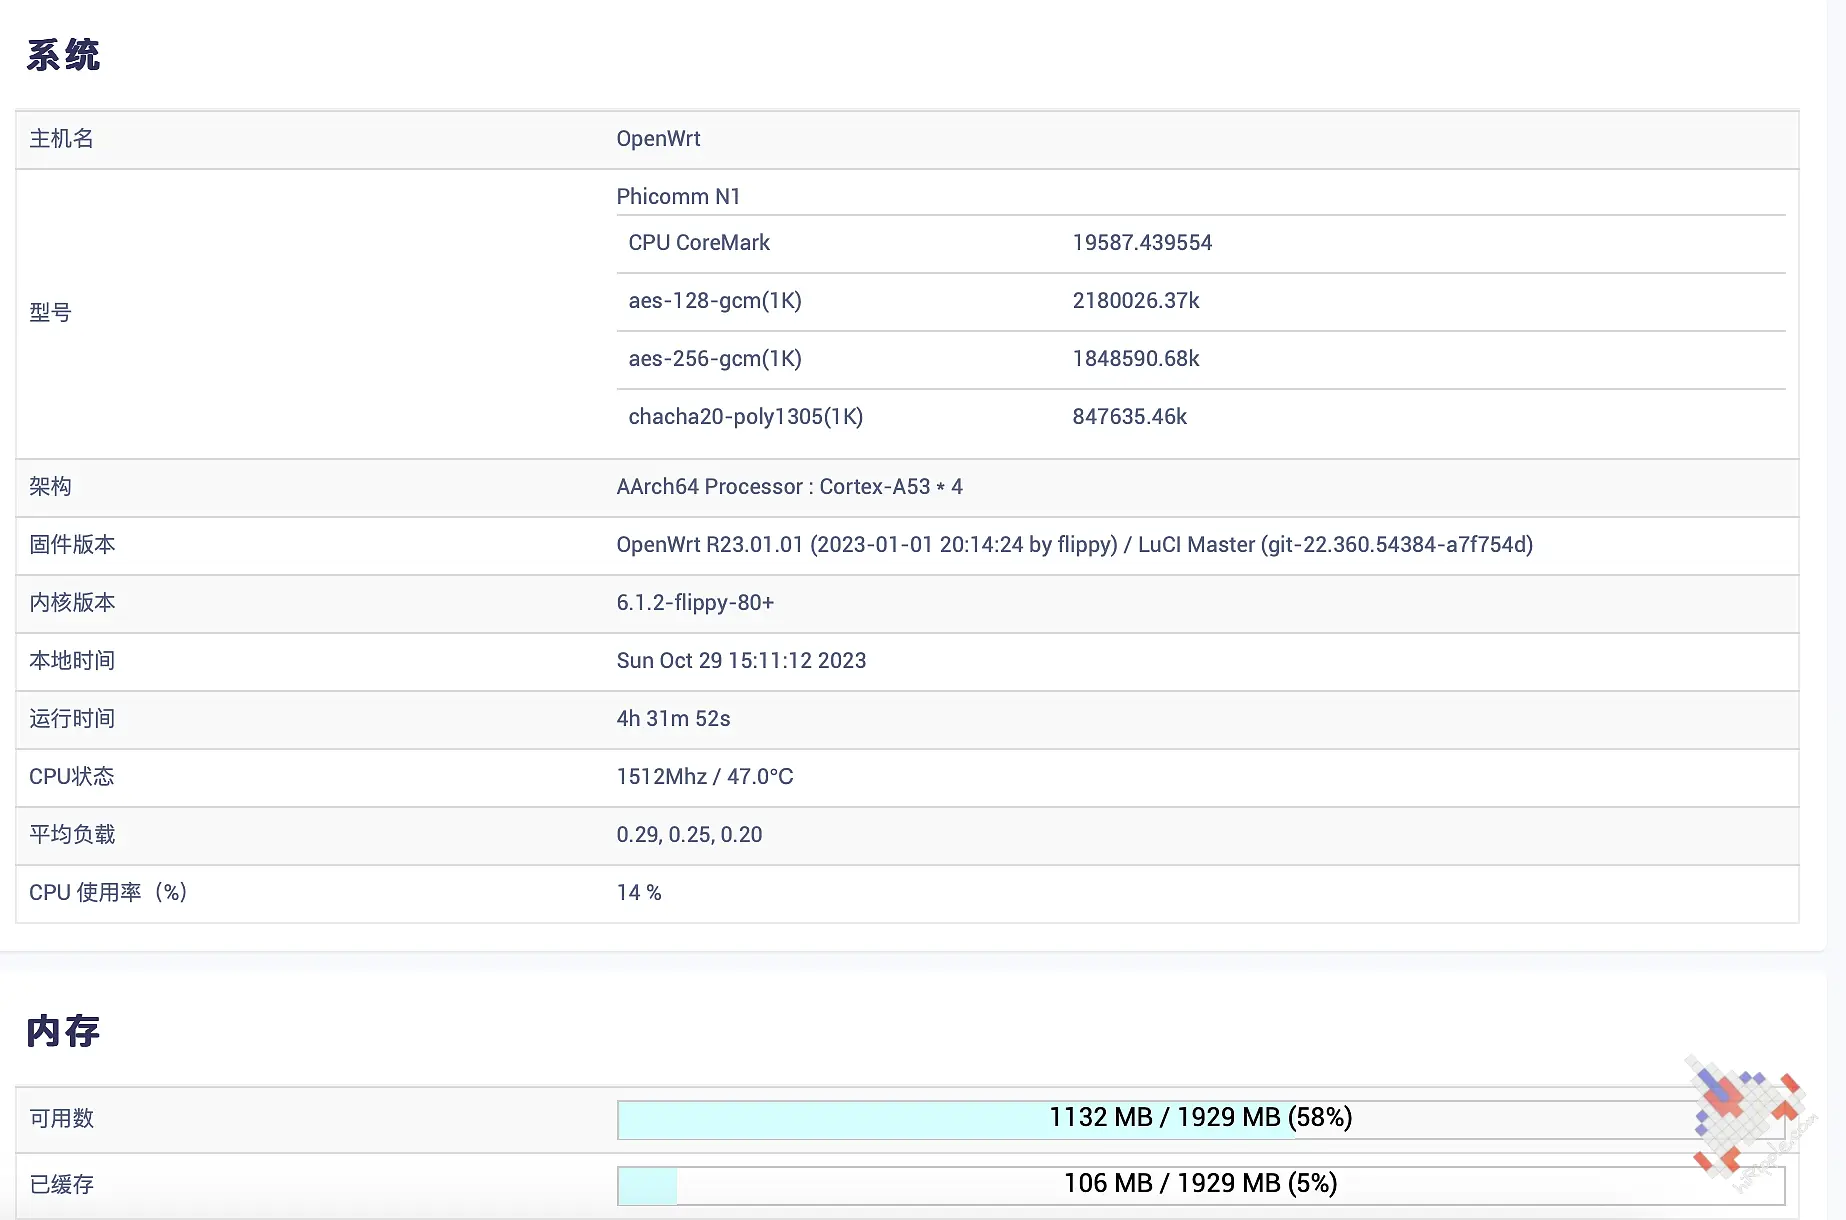Image resolution: width=1846 pixels, height=1220 pixels.
Task: Click the value 2180026.37k
Action: click(x=1135, y=301)
